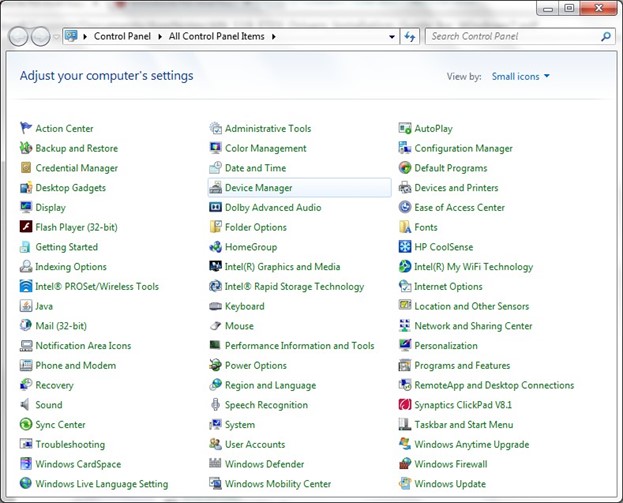Open Network and Sharing Center link
The image size is (623, 503).
(x=473, y=326)
